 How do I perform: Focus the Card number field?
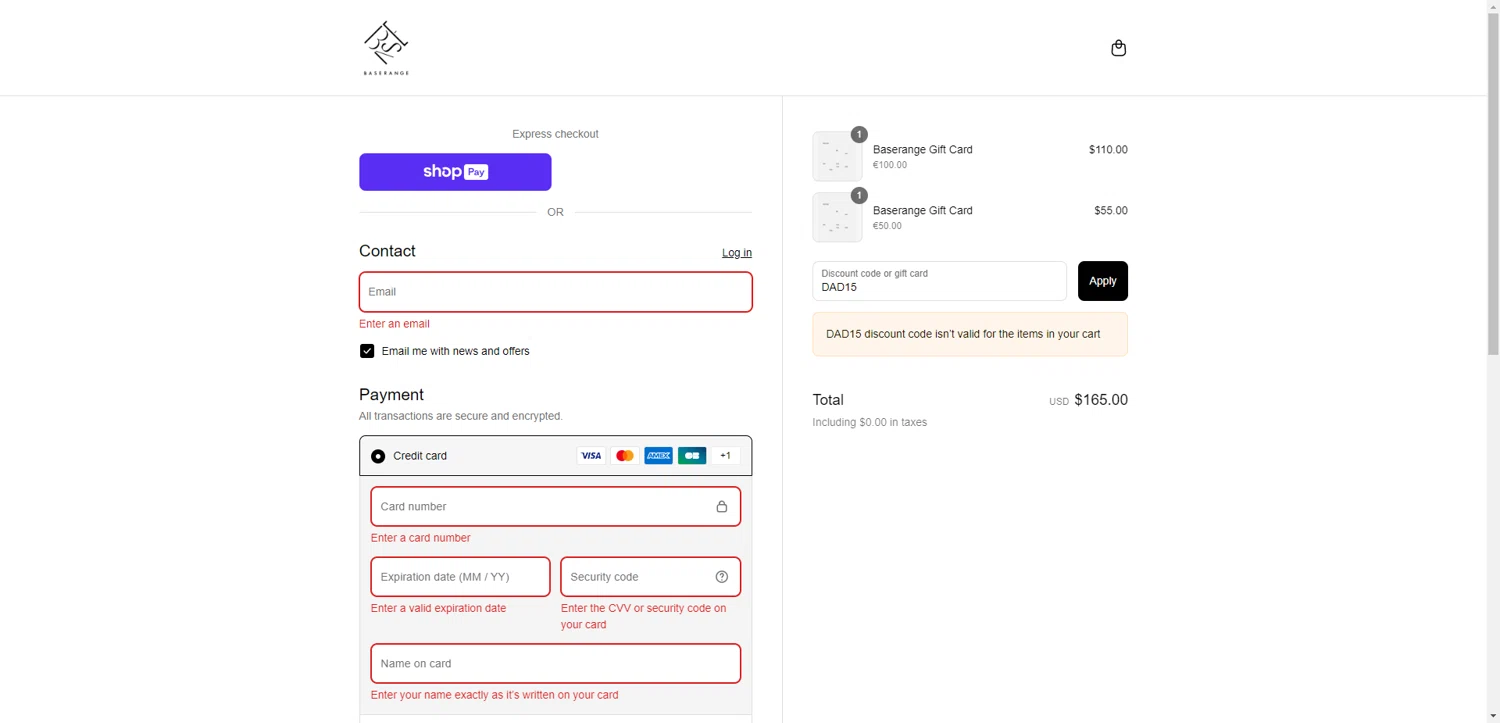click(555, 506)
